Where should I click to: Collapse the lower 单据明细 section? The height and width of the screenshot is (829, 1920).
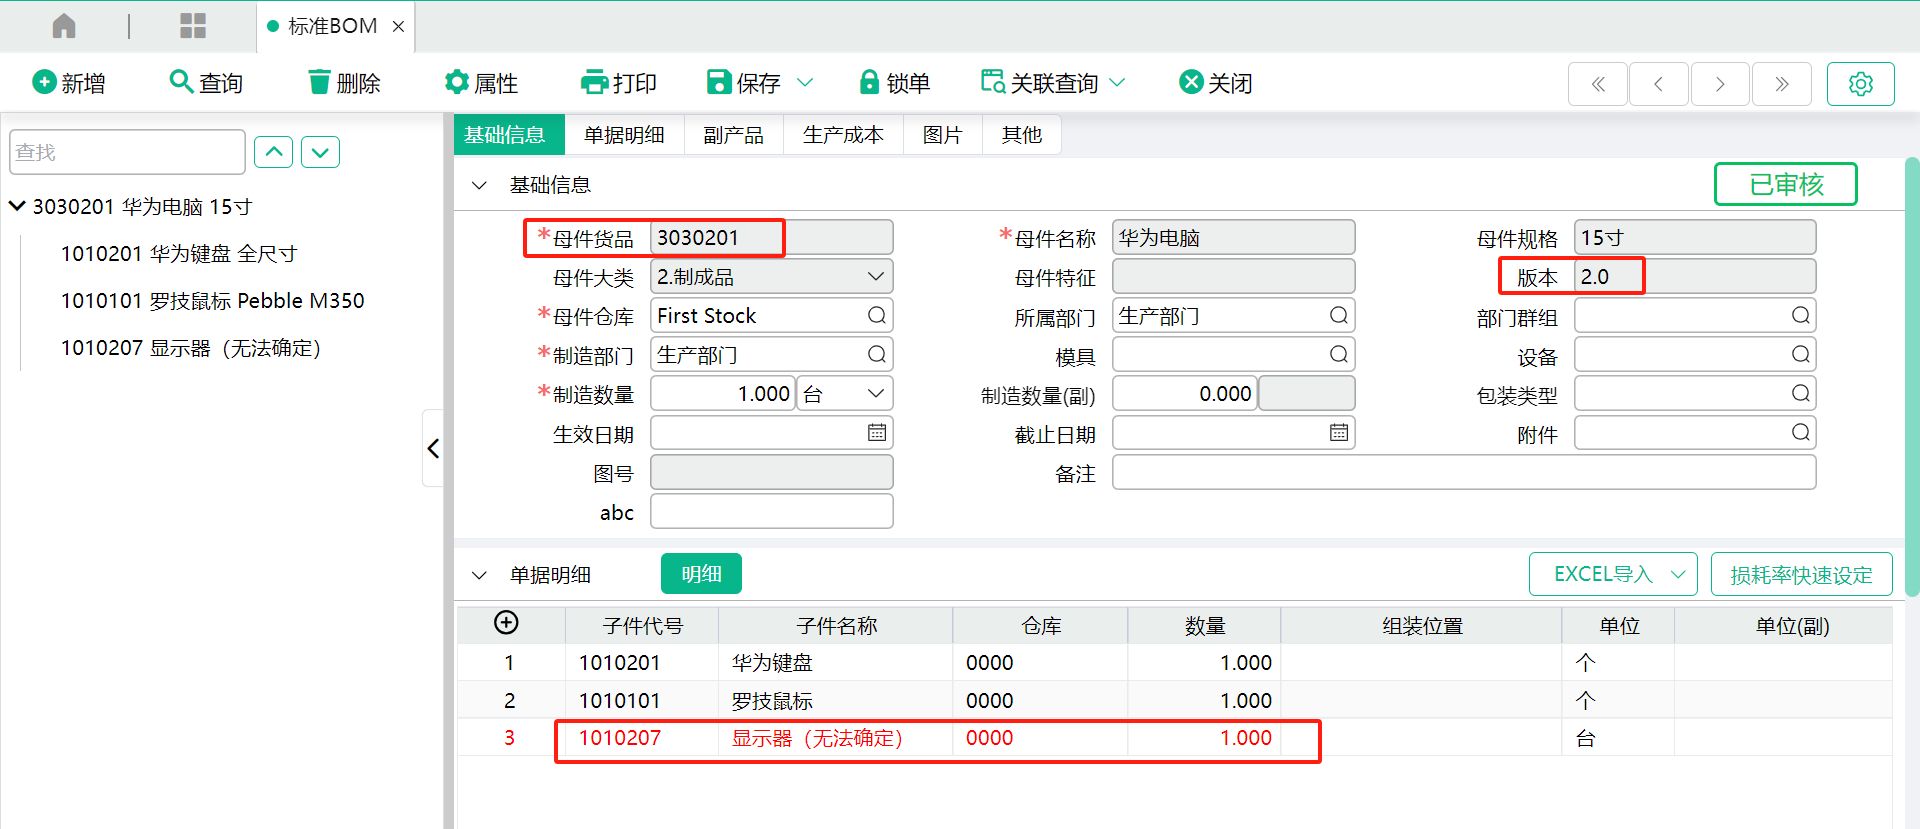coord(479,575)
